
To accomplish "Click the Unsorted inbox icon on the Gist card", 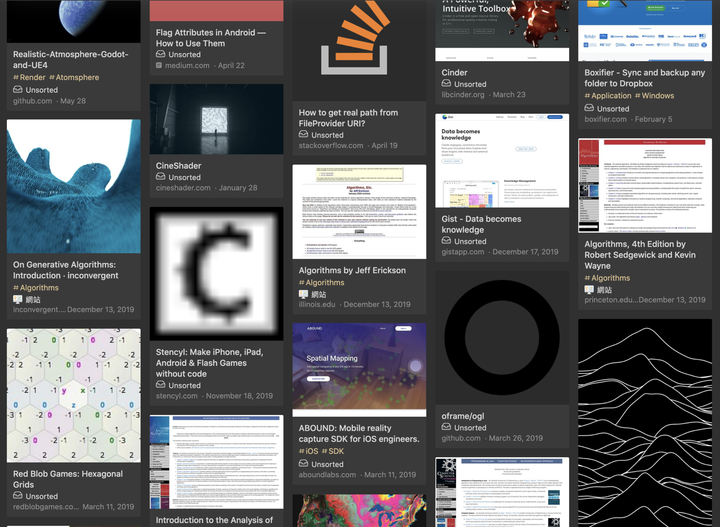I will pyautogui.click(x=446, y=241).
